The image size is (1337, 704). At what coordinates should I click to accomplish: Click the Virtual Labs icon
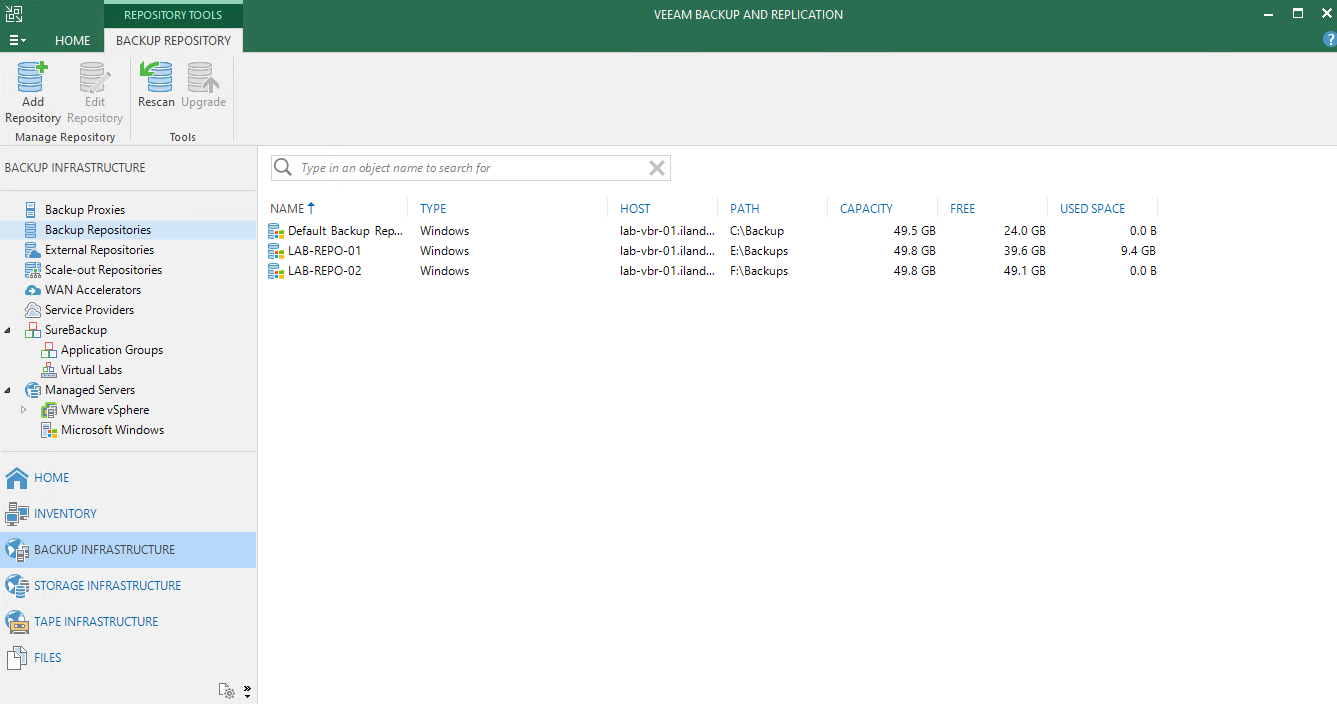tap(49, 370)
